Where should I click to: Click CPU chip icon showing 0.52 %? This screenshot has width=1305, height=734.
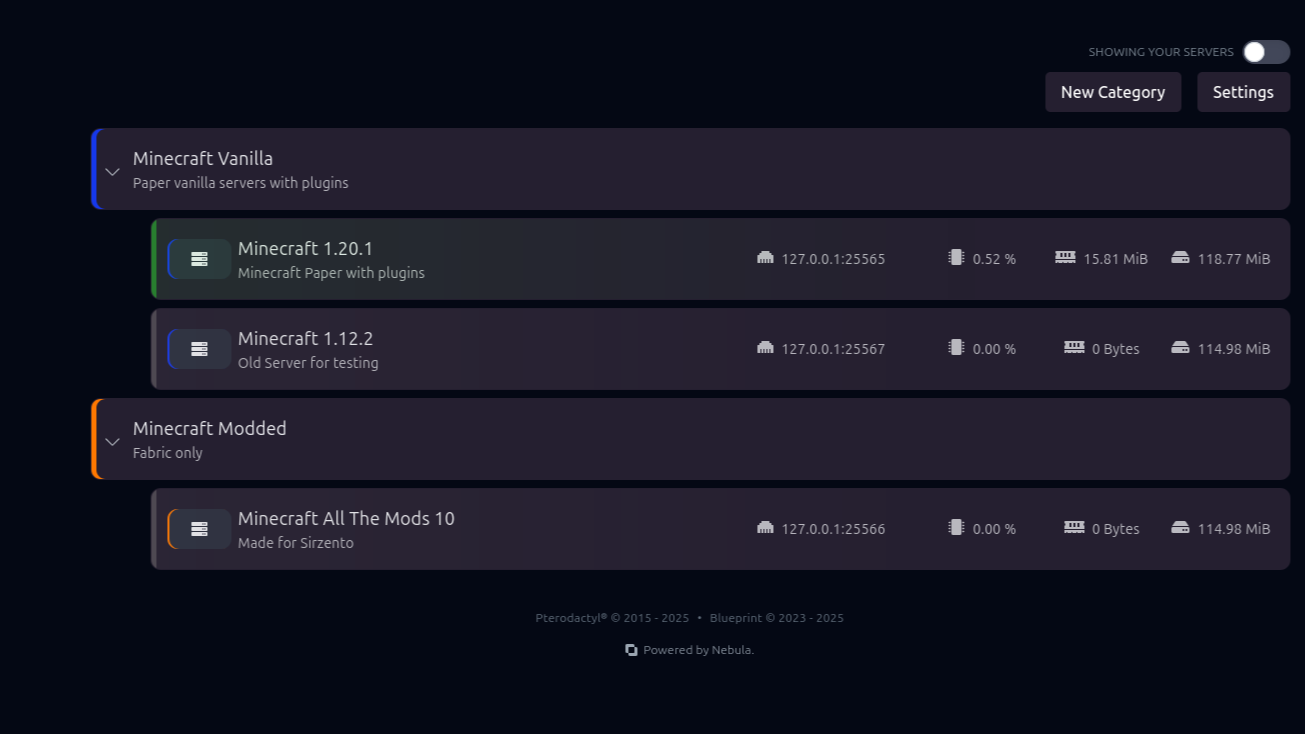pos(956,258)
